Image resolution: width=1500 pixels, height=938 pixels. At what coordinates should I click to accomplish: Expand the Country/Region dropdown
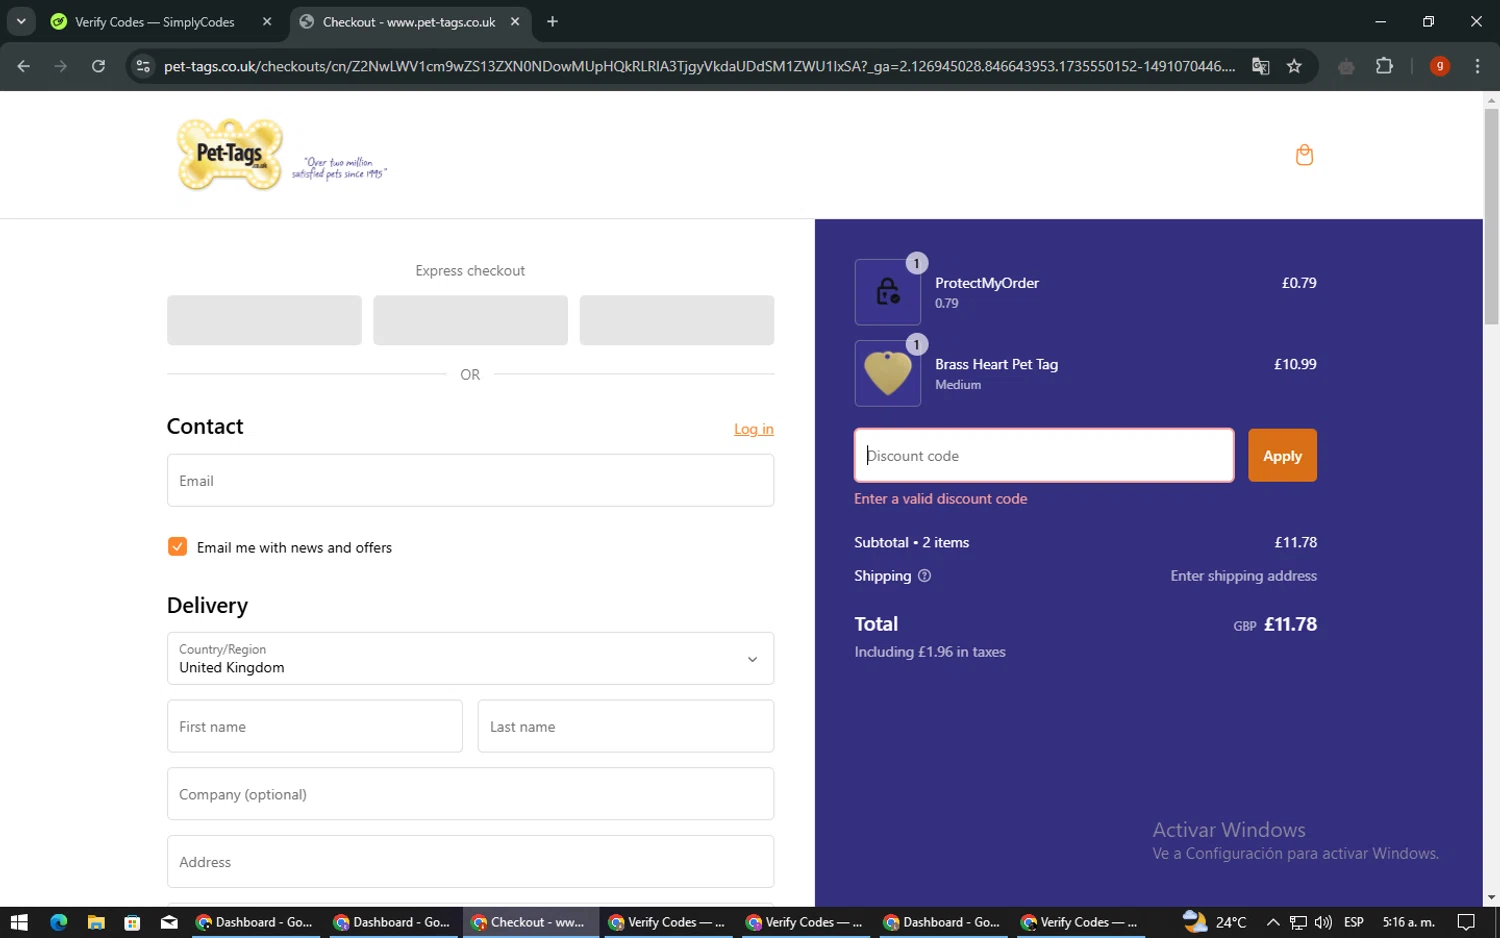click(470, 658)
